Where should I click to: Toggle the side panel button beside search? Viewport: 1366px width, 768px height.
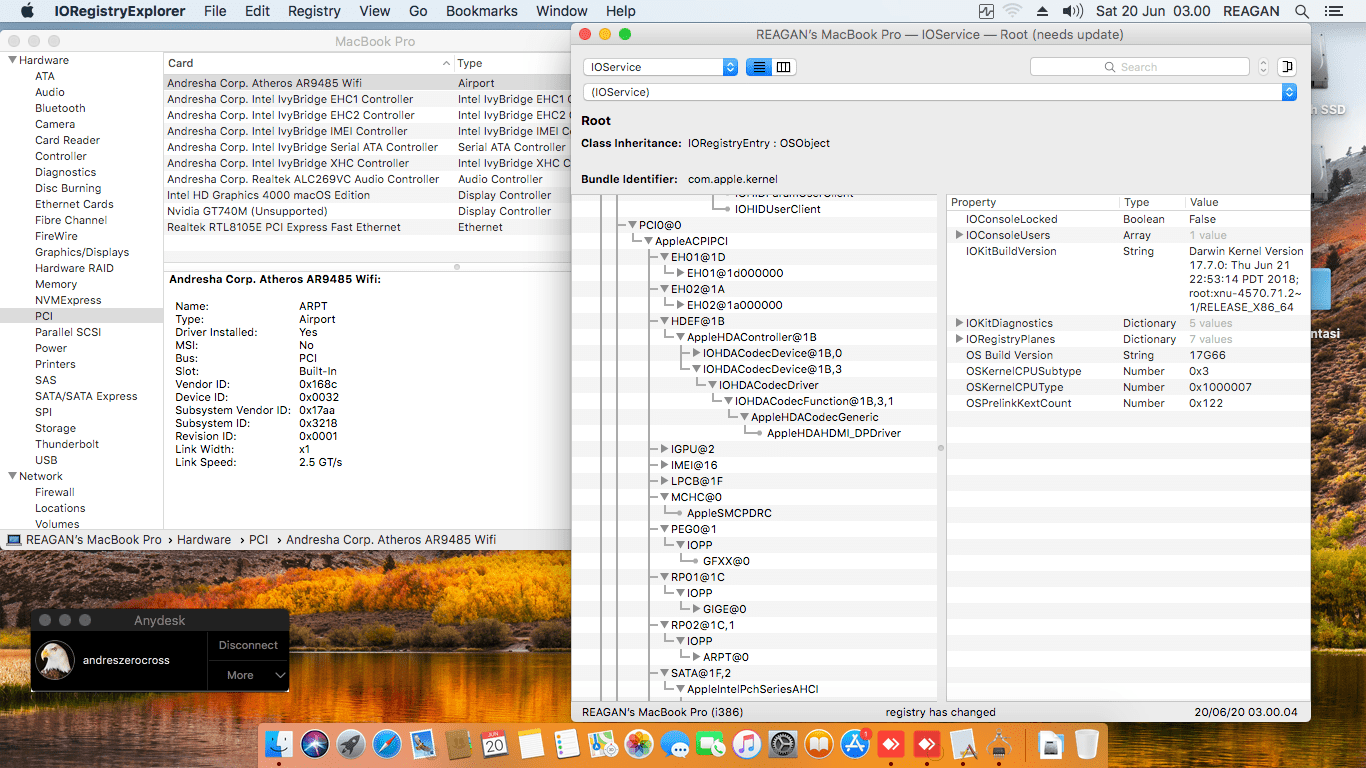pos(1287,67)
